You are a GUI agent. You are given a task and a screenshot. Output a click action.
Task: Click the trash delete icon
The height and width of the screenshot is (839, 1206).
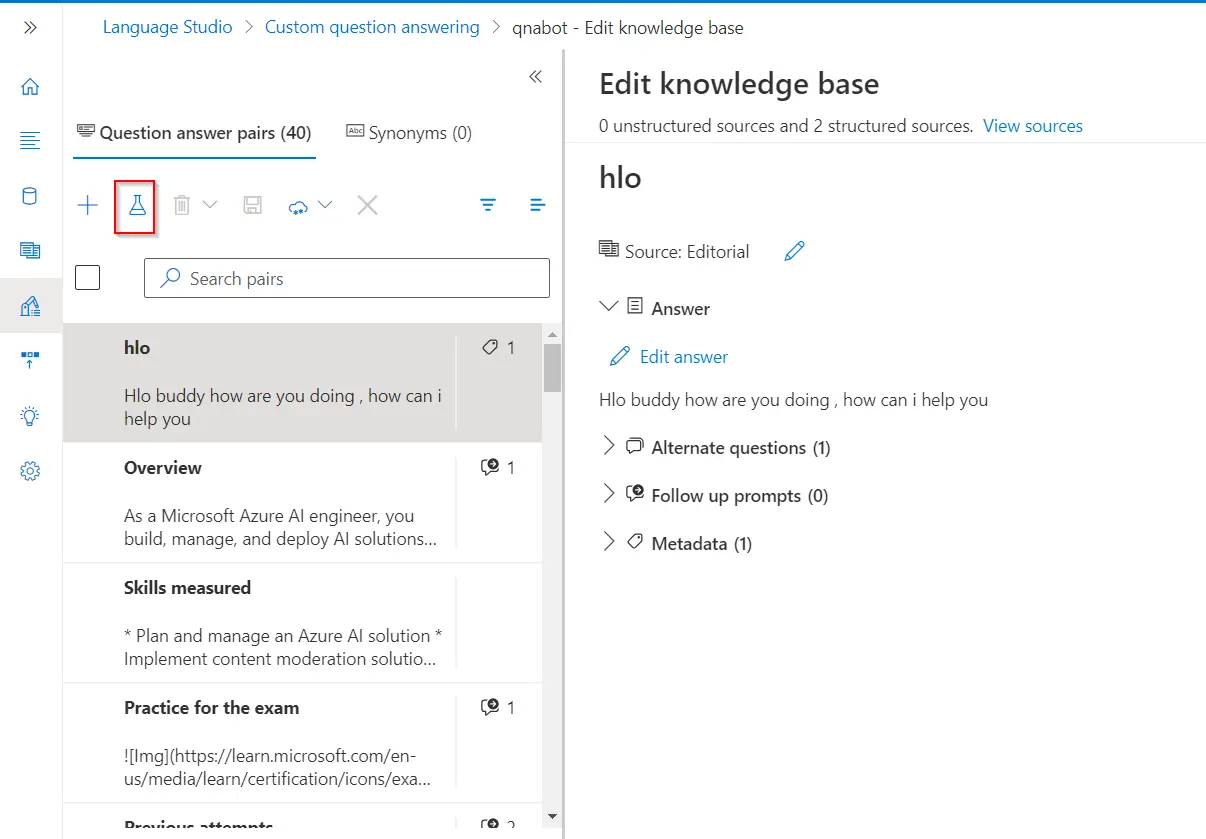coord(182,206)
